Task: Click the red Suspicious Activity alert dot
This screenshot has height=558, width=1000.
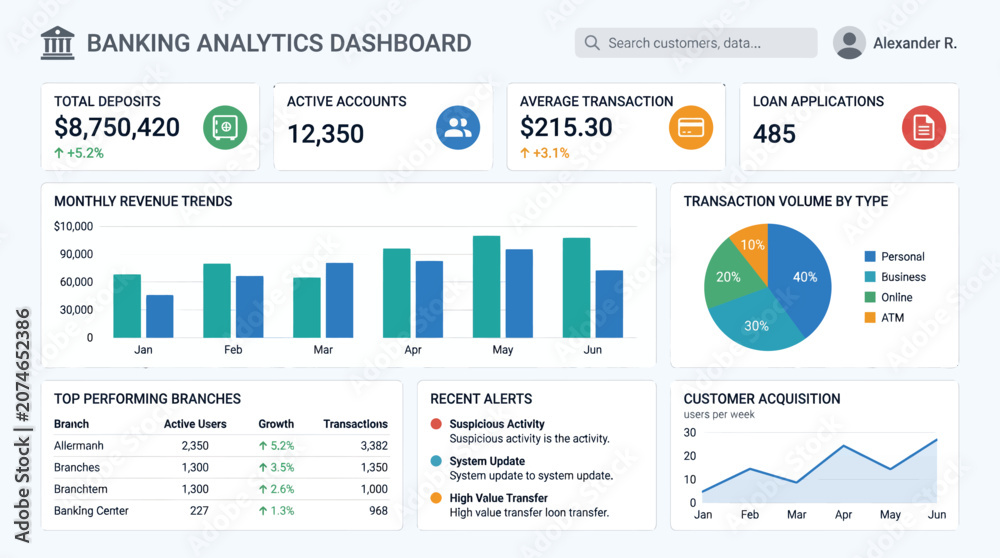Action: click(x=436, y=423)
